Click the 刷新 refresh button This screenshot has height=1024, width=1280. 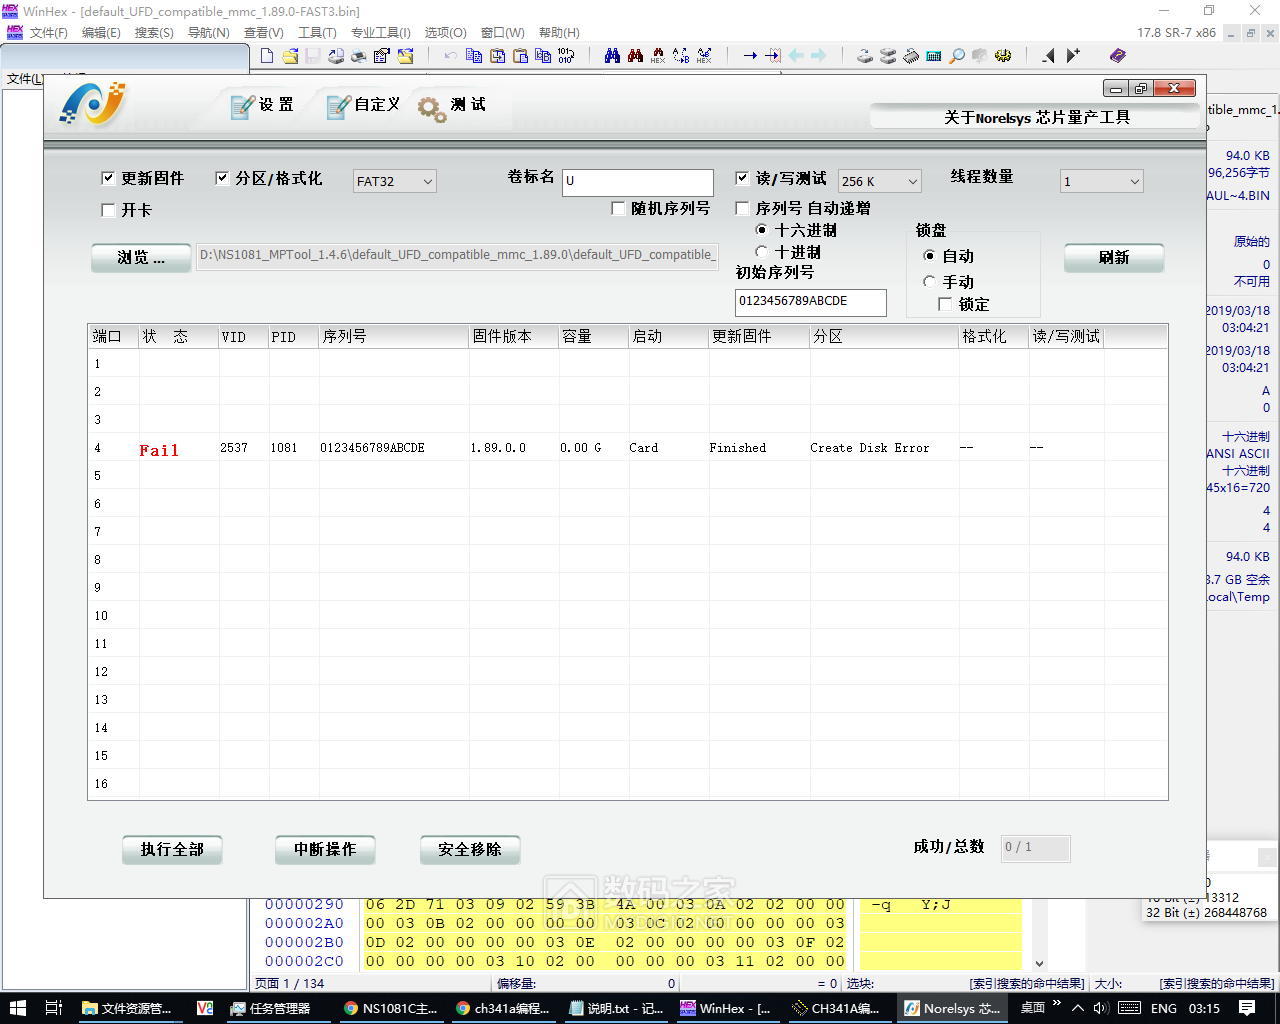1113,258
